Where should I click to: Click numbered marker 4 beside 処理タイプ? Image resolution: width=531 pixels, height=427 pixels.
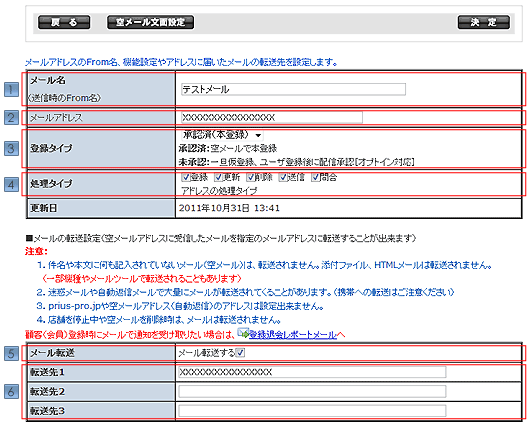coord(11,185)
